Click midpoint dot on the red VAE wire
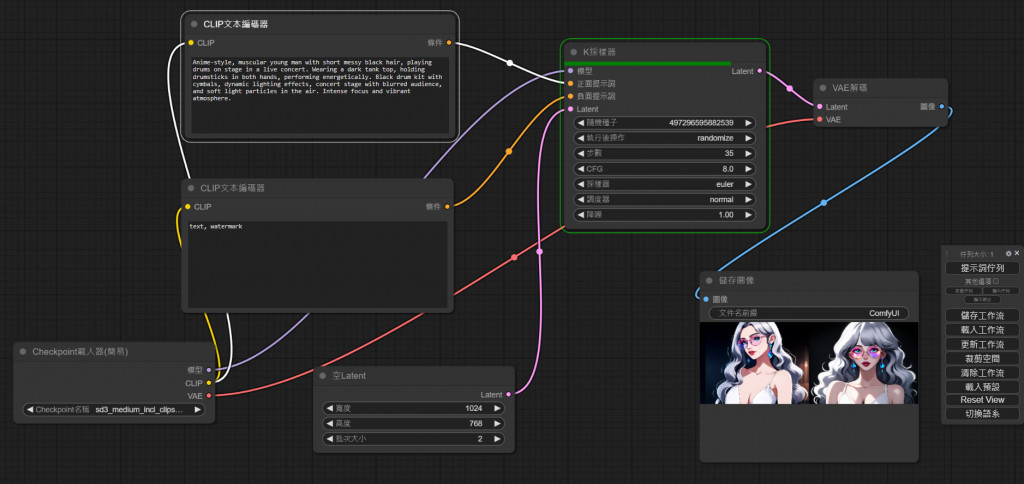The width and height of the screenshot is (1024, 484). pyautogui.click(x=514, y=257)
